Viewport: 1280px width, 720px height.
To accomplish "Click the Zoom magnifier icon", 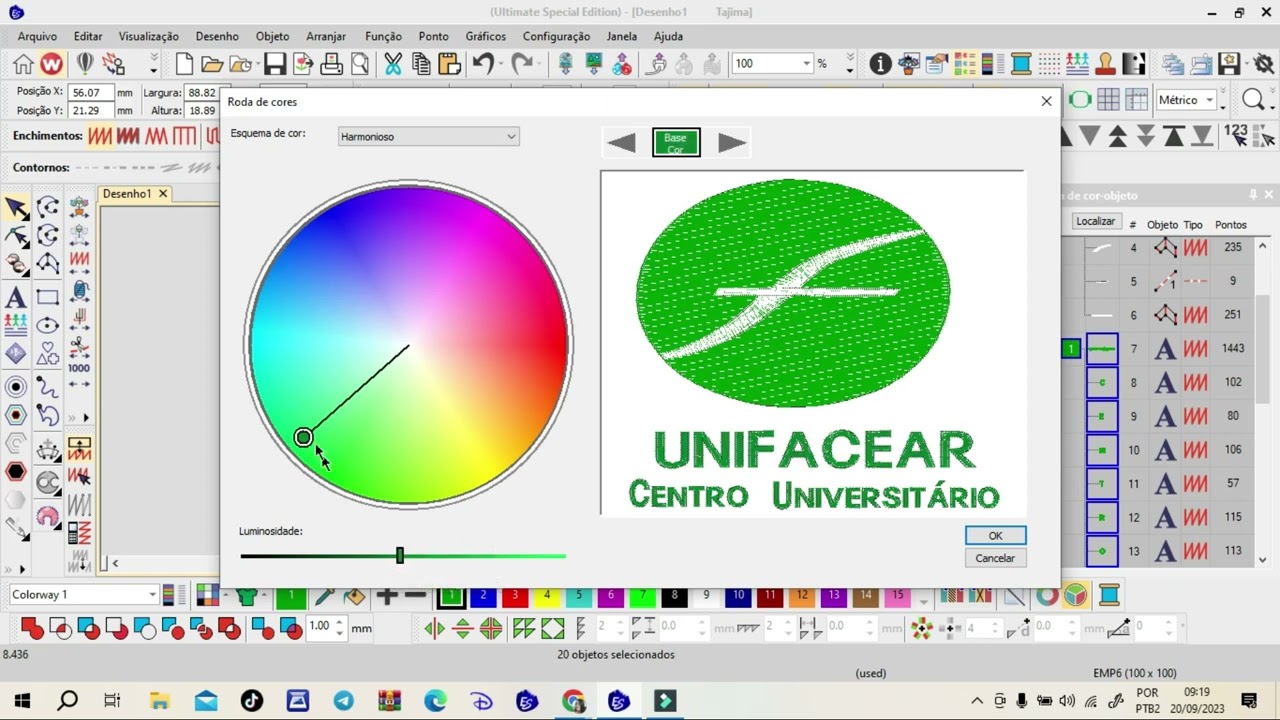I will [1253, 100].
